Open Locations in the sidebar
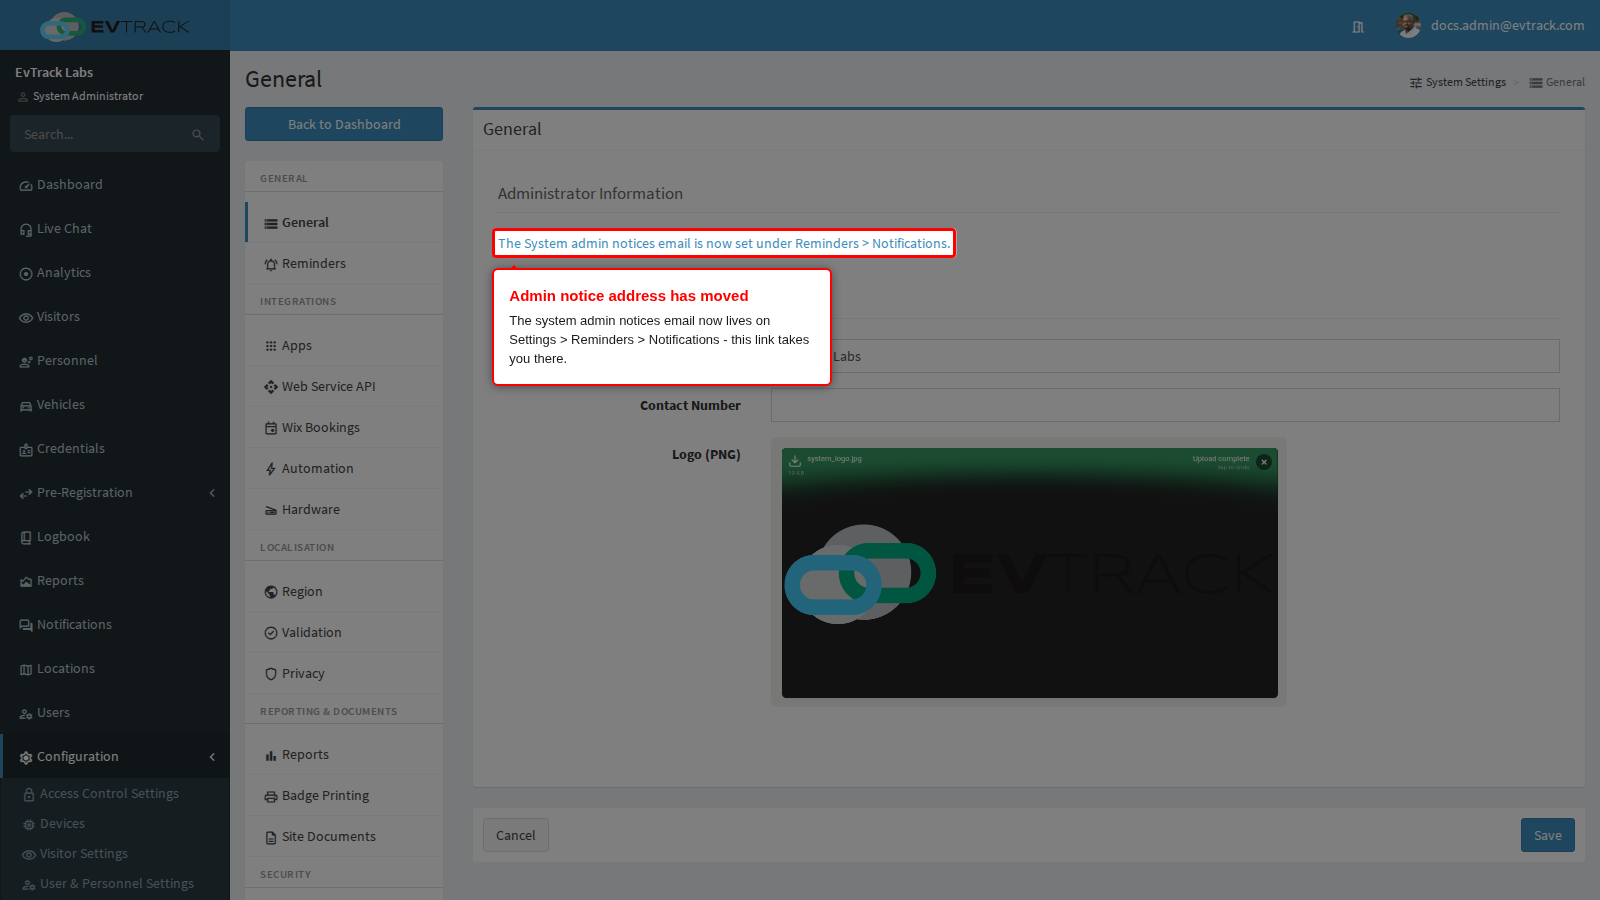This screenshot has height=900, width=1600. pyautogui.click(x=115, y=669)
